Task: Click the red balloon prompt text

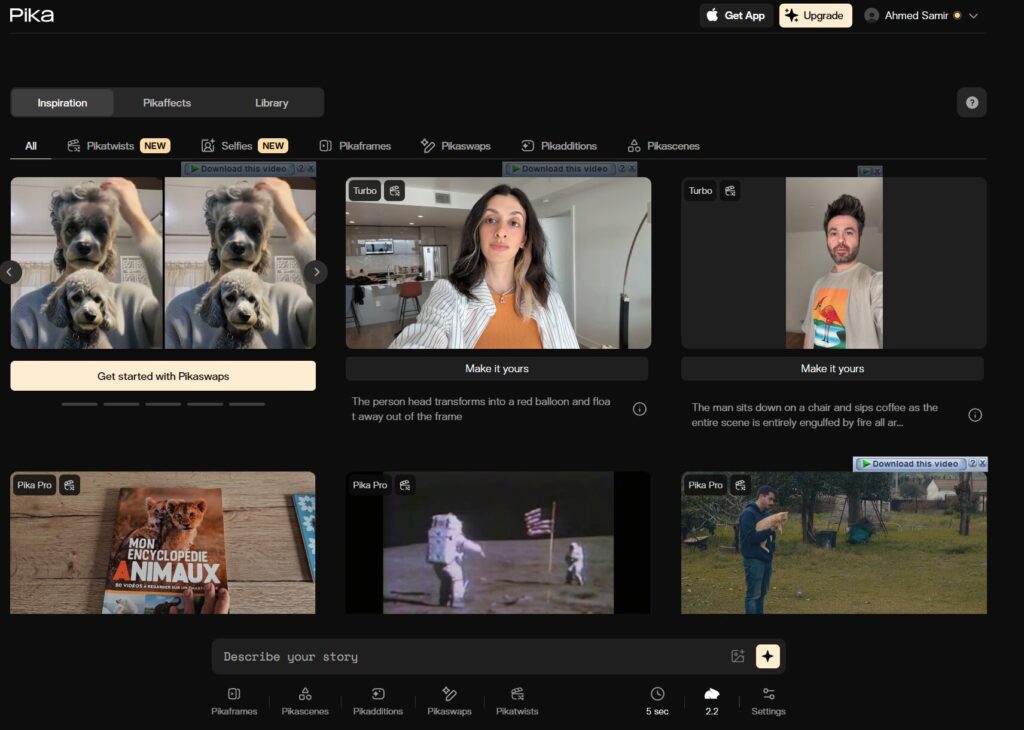Action: click(x=481, y=409)
